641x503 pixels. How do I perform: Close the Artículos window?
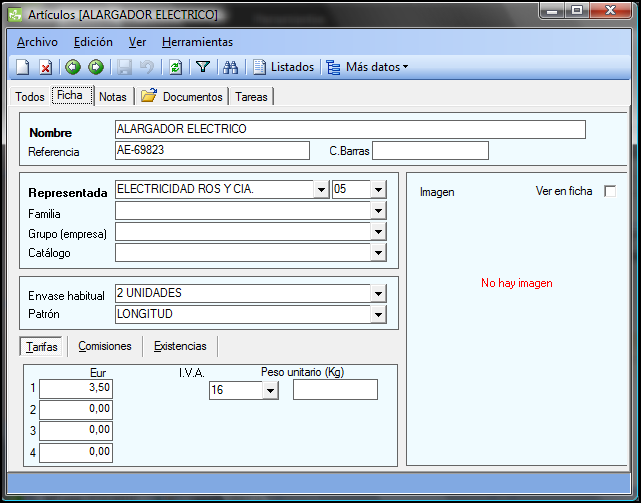pyautogui.click(x=610, y=11)
